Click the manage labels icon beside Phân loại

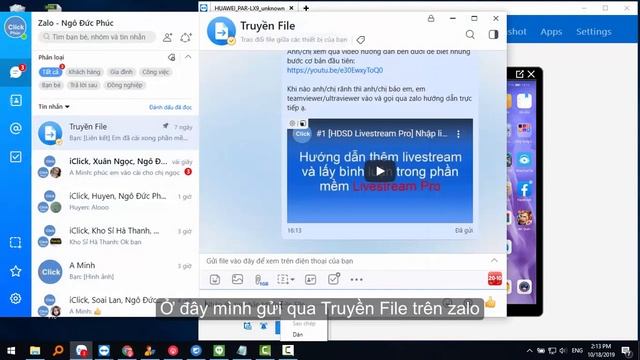171,58
